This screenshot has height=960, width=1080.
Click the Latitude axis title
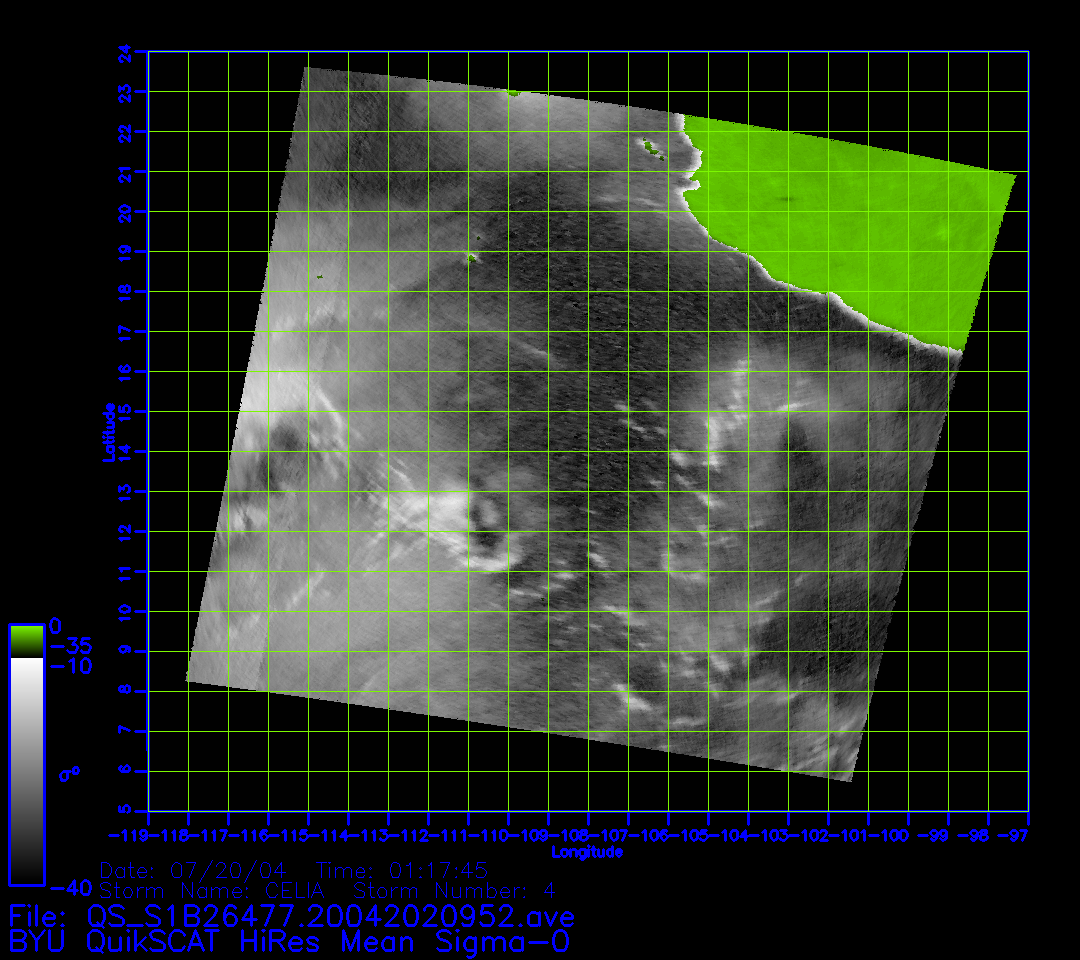coord(110,432)
